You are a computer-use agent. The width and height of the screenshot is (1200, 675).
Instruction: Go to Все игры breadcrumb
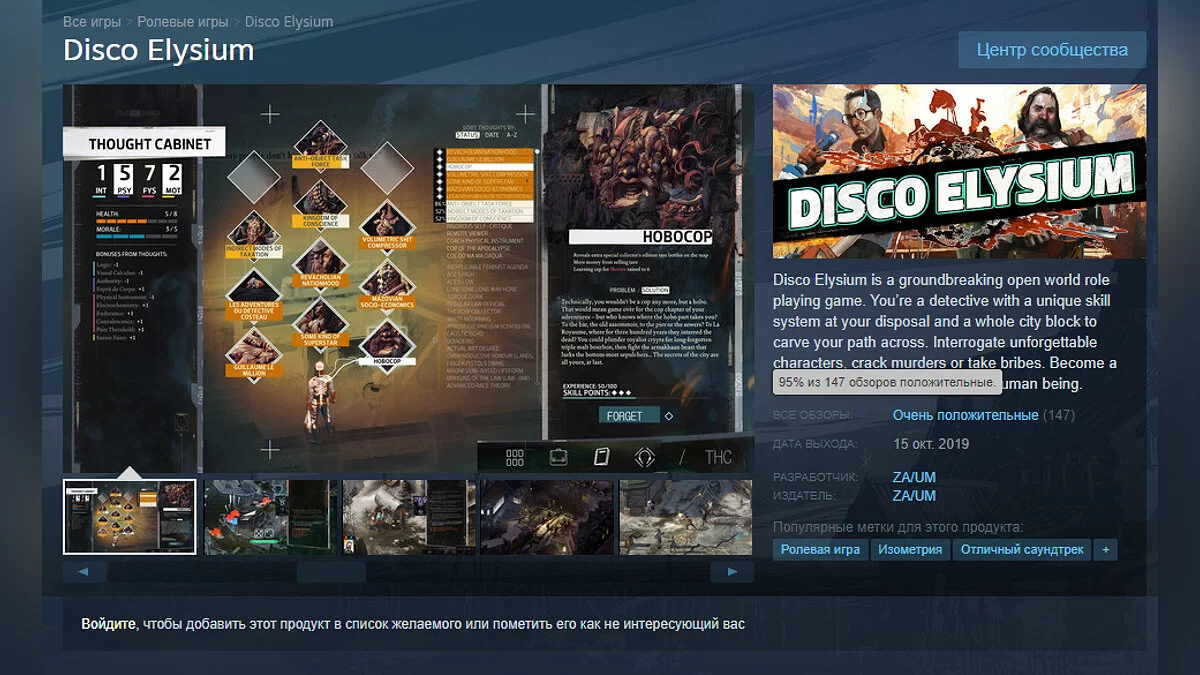point(92,21)
